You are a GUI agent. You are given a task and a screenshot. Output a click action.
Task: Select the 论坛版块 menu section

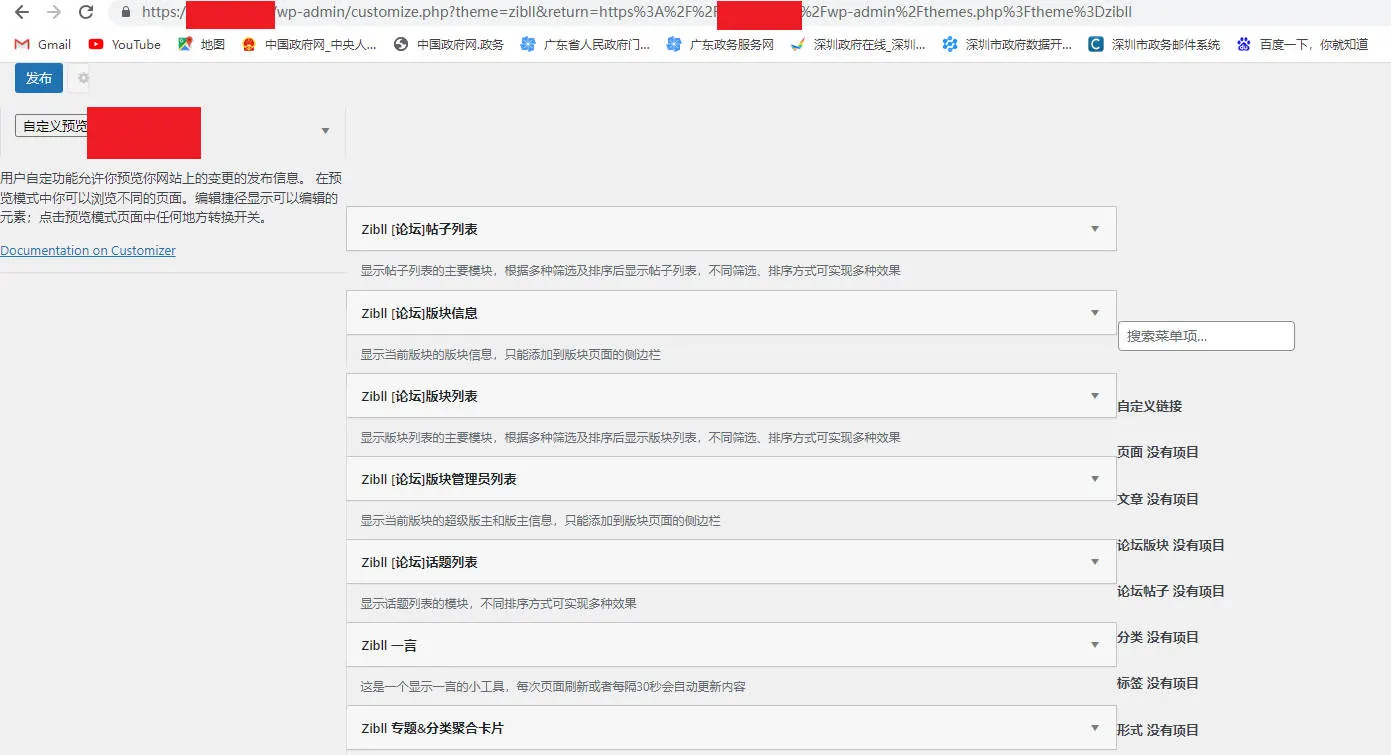(x=1171, y=545)
